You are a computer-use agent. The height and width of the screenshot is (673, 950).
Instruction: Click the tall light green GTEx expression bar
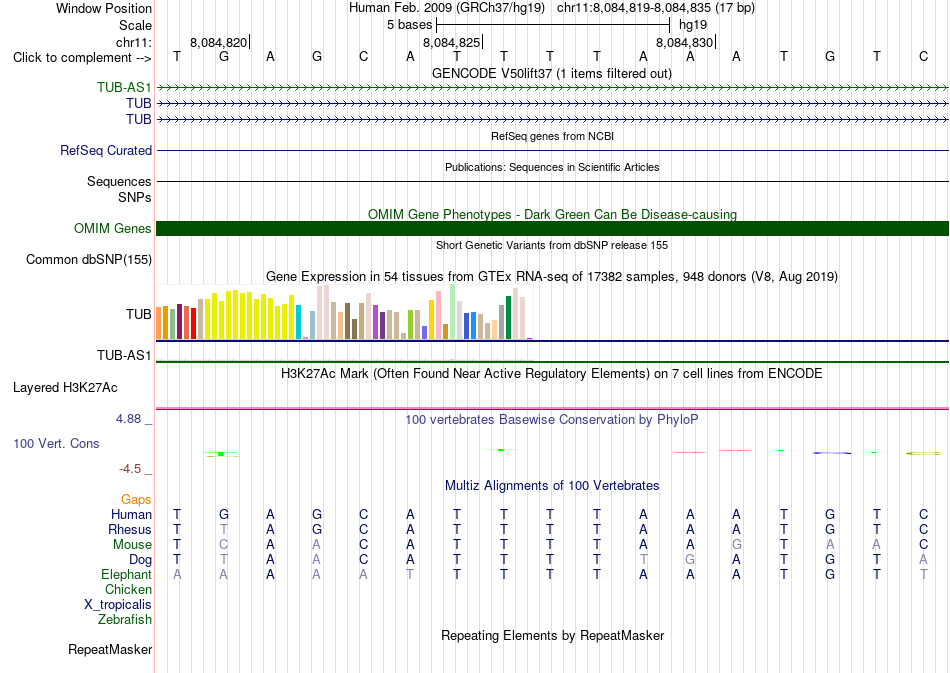click(453, 311)
